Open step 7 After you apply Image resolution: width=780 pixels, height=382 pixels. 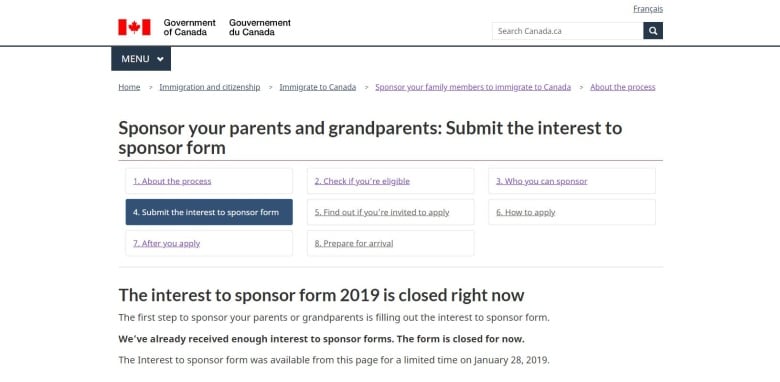(x=209, y=243)
